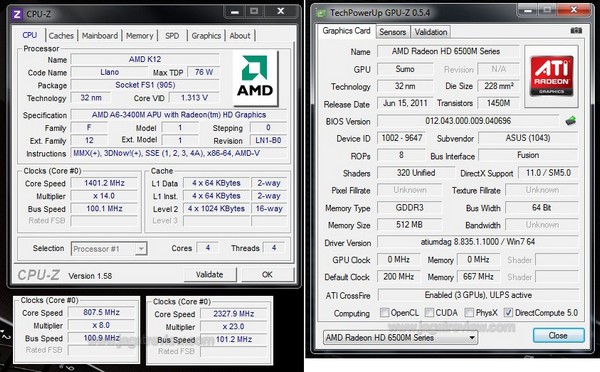Open the Mainboard tab in CPU-Z
600x372 pixels.
point(100,36)
